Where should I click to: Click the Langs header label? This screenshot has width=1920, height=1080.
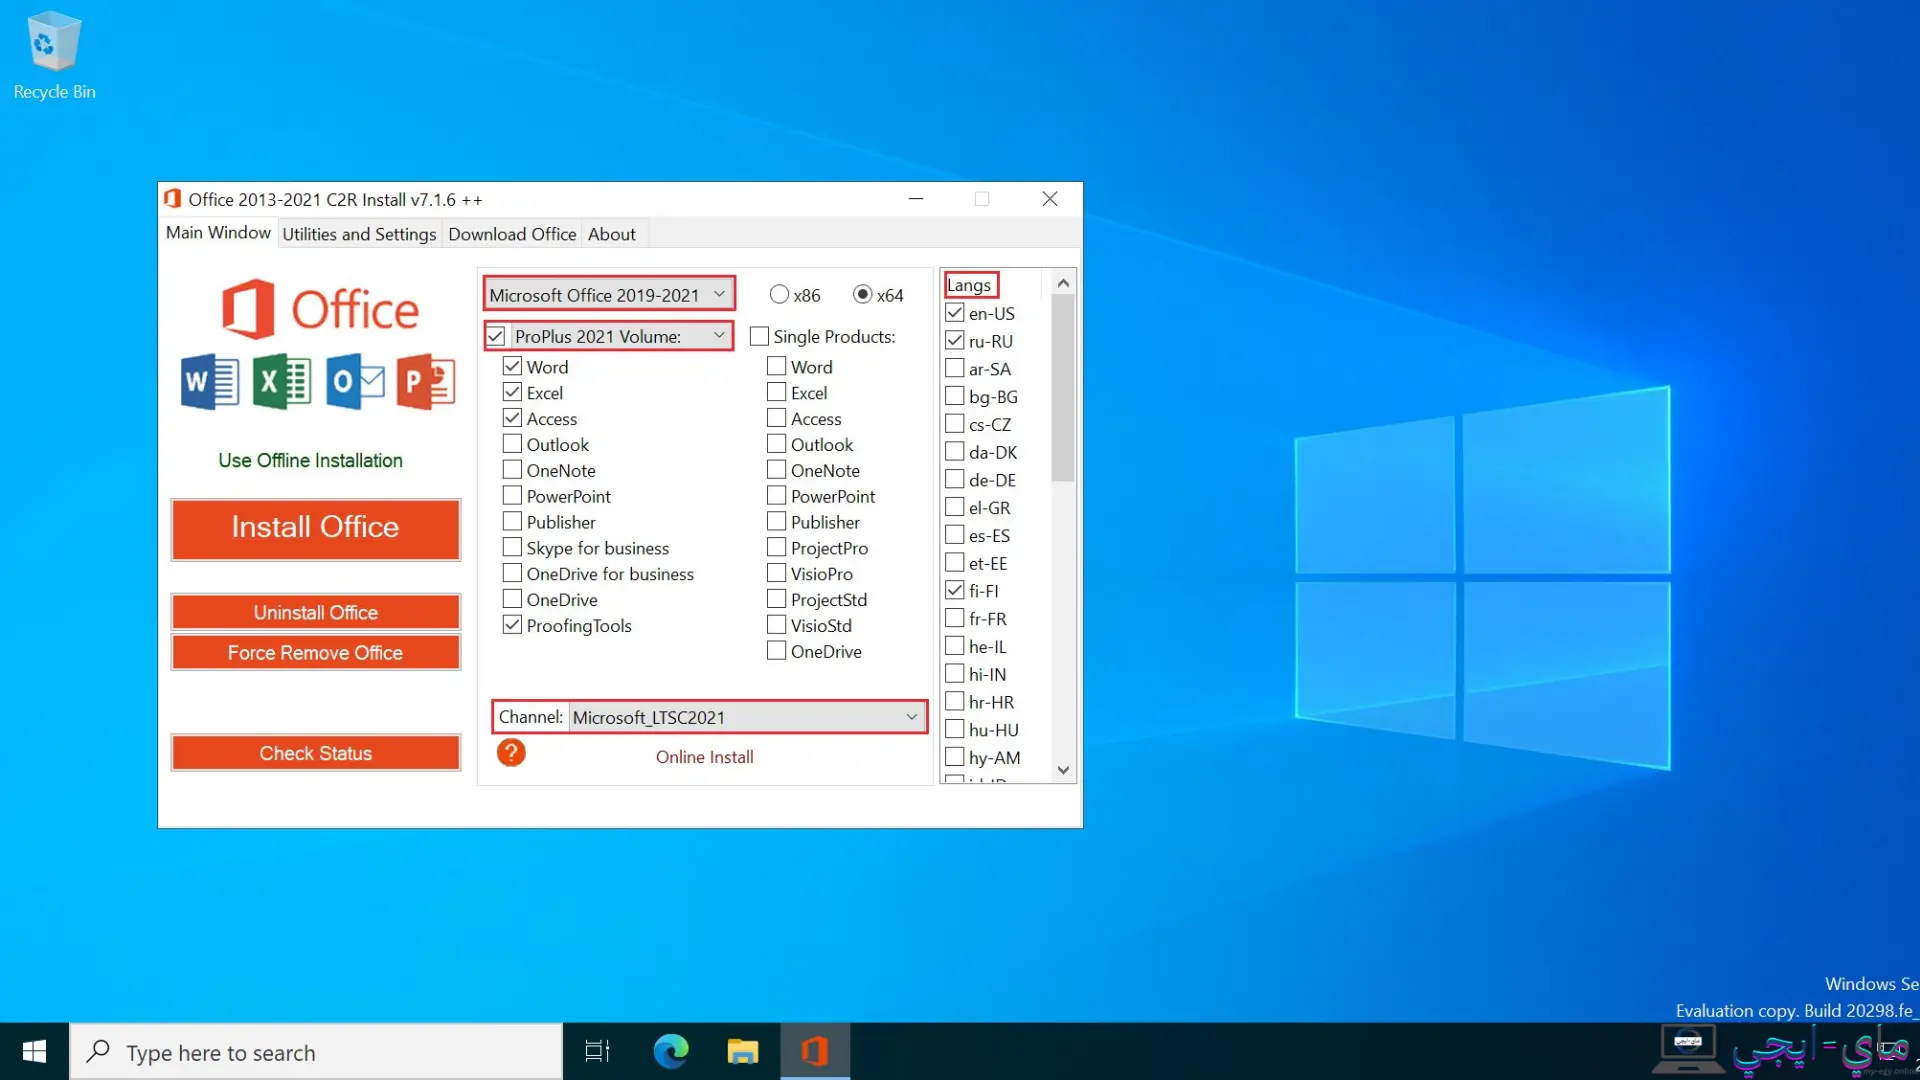[969, 285]
